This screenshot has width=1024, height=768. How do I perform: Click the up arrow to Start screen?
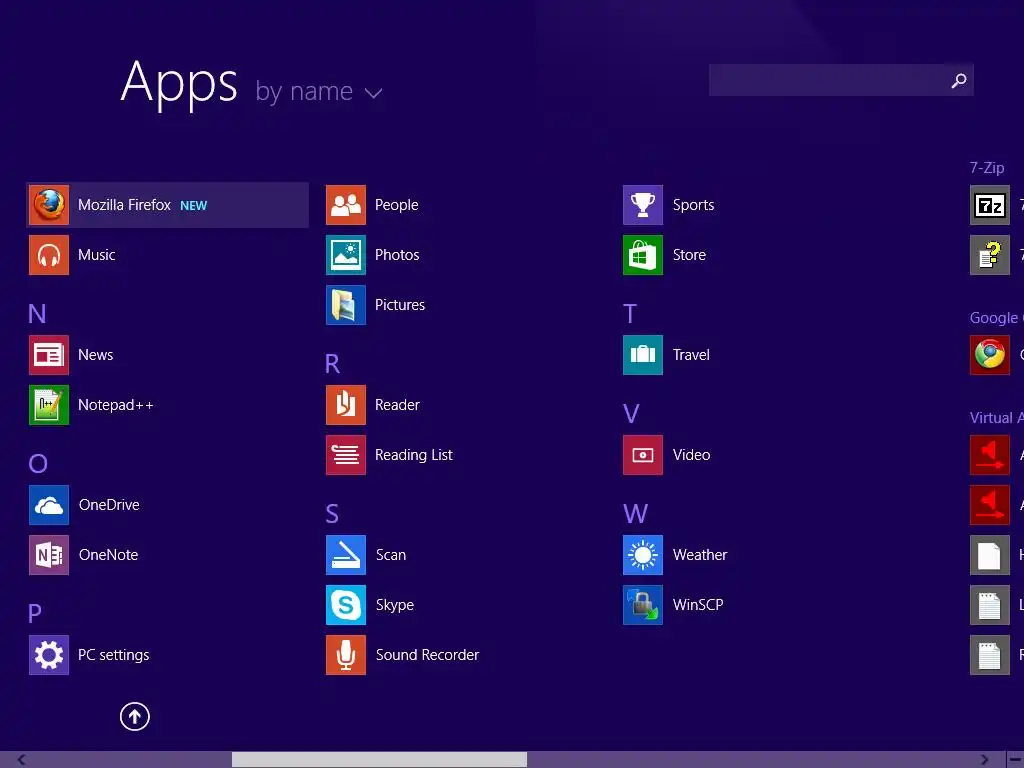(x=135, y=716)
